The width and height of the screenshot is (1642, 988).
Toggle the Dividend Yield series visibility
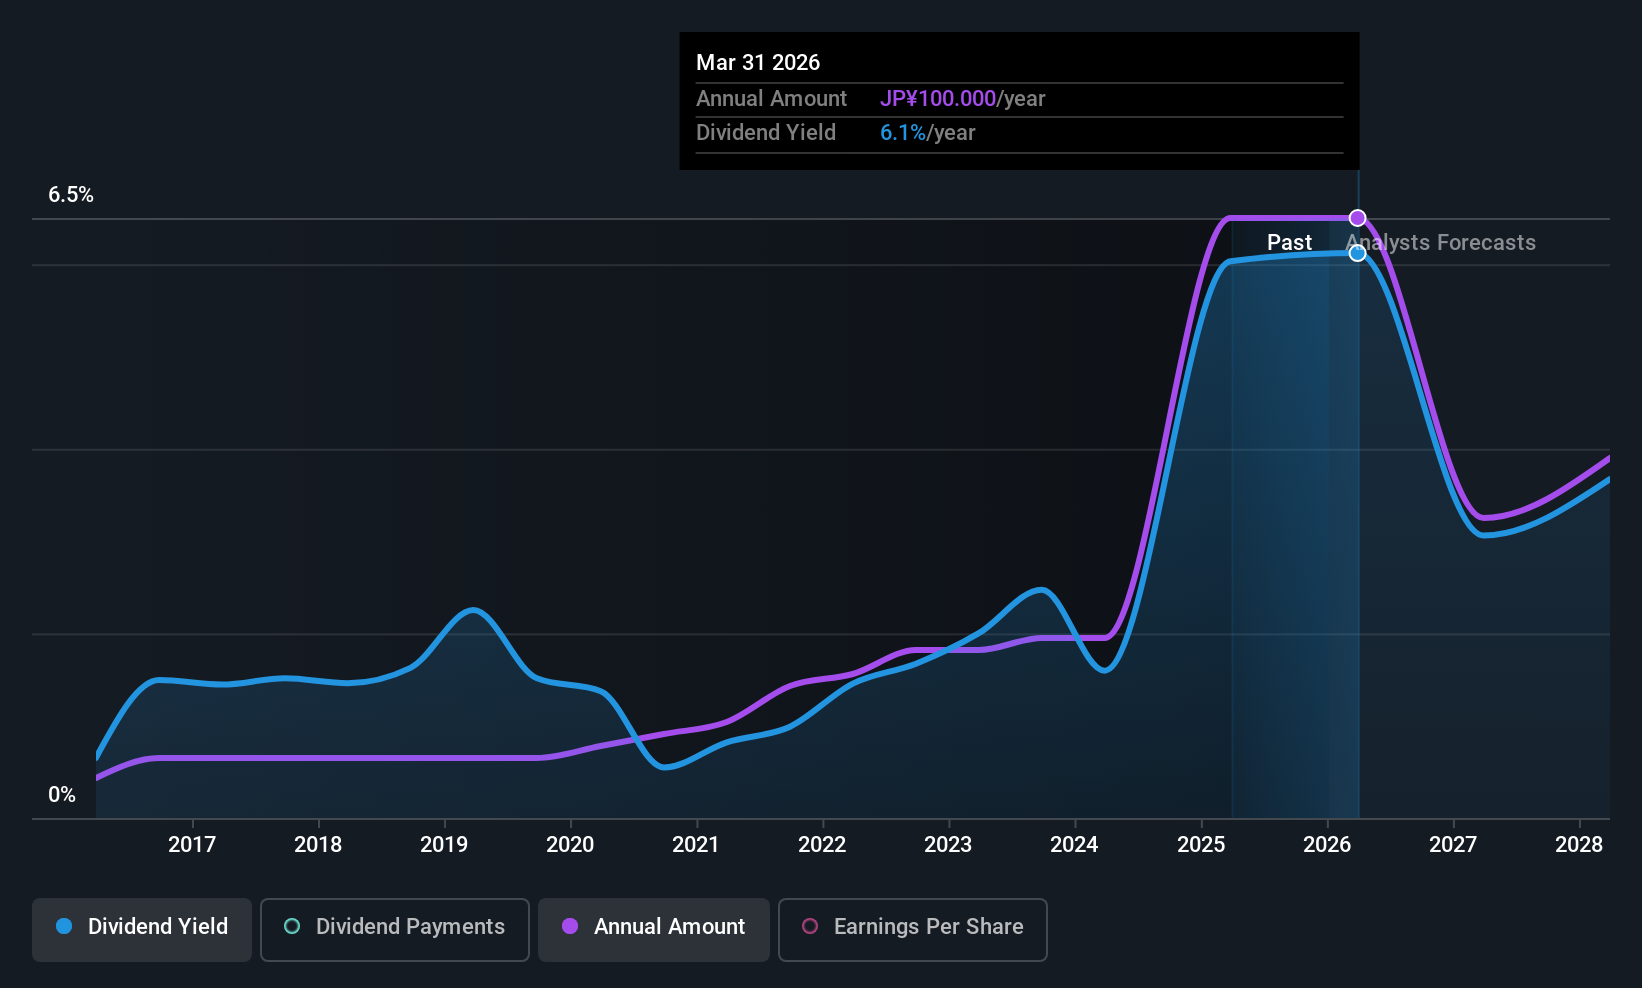click(x=141, y=929)
